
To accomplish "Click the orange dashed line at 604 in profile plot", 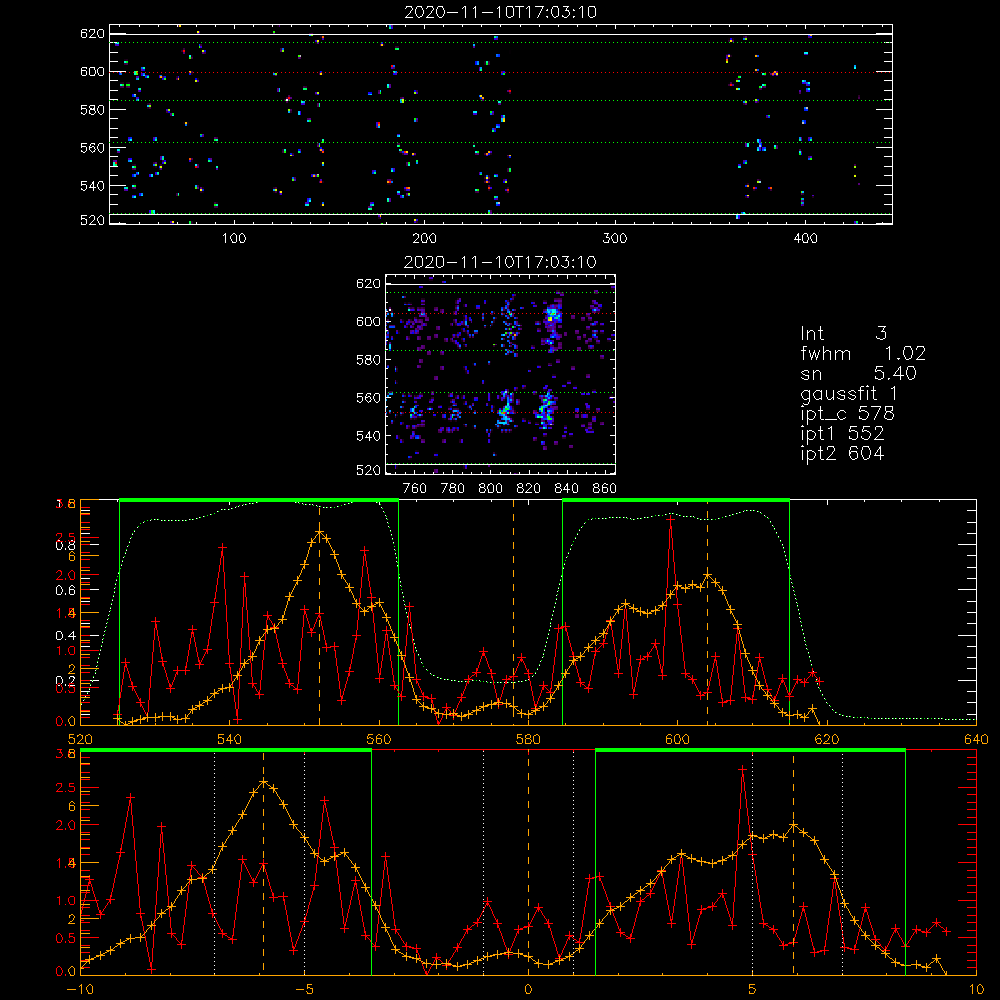I will coord(707,612).
